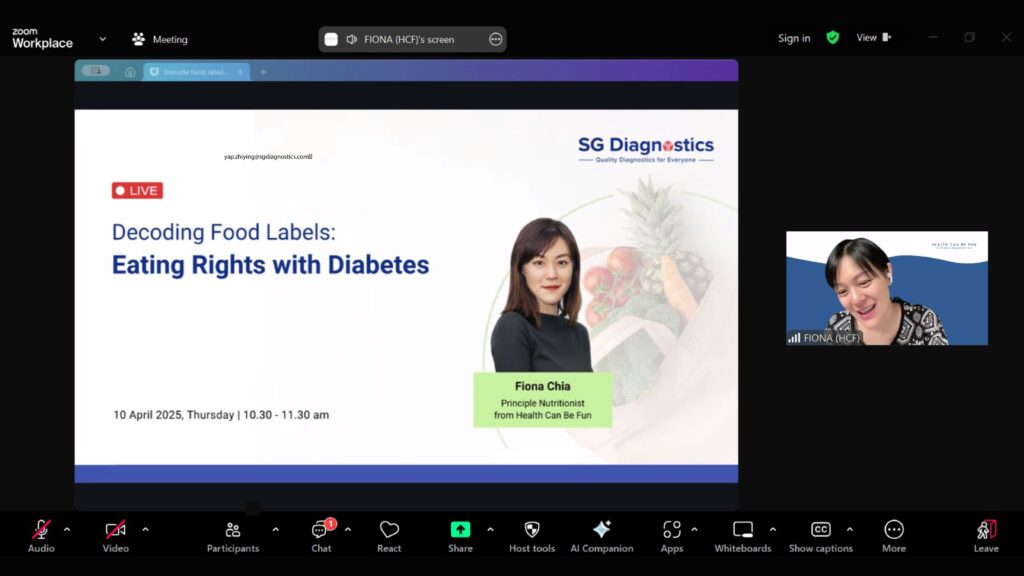The width and height of the screenshot is (1024, 576).
Task: Start camera with the Video button
Action: coord(116,536)
